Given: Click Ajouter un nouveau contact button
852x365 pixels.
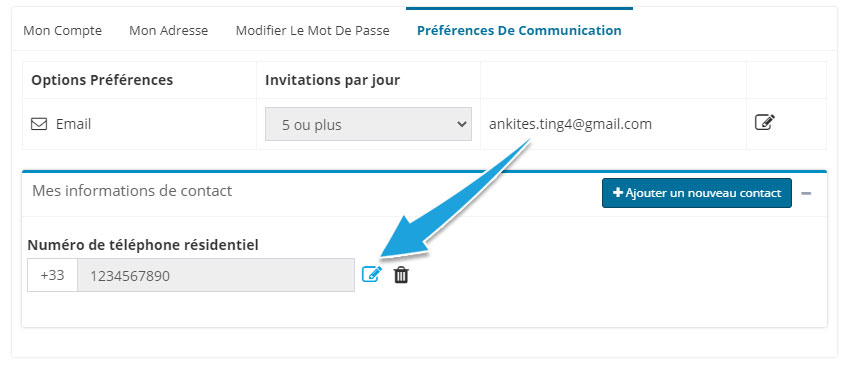Looking at the screenshot, I should point(697,193).
